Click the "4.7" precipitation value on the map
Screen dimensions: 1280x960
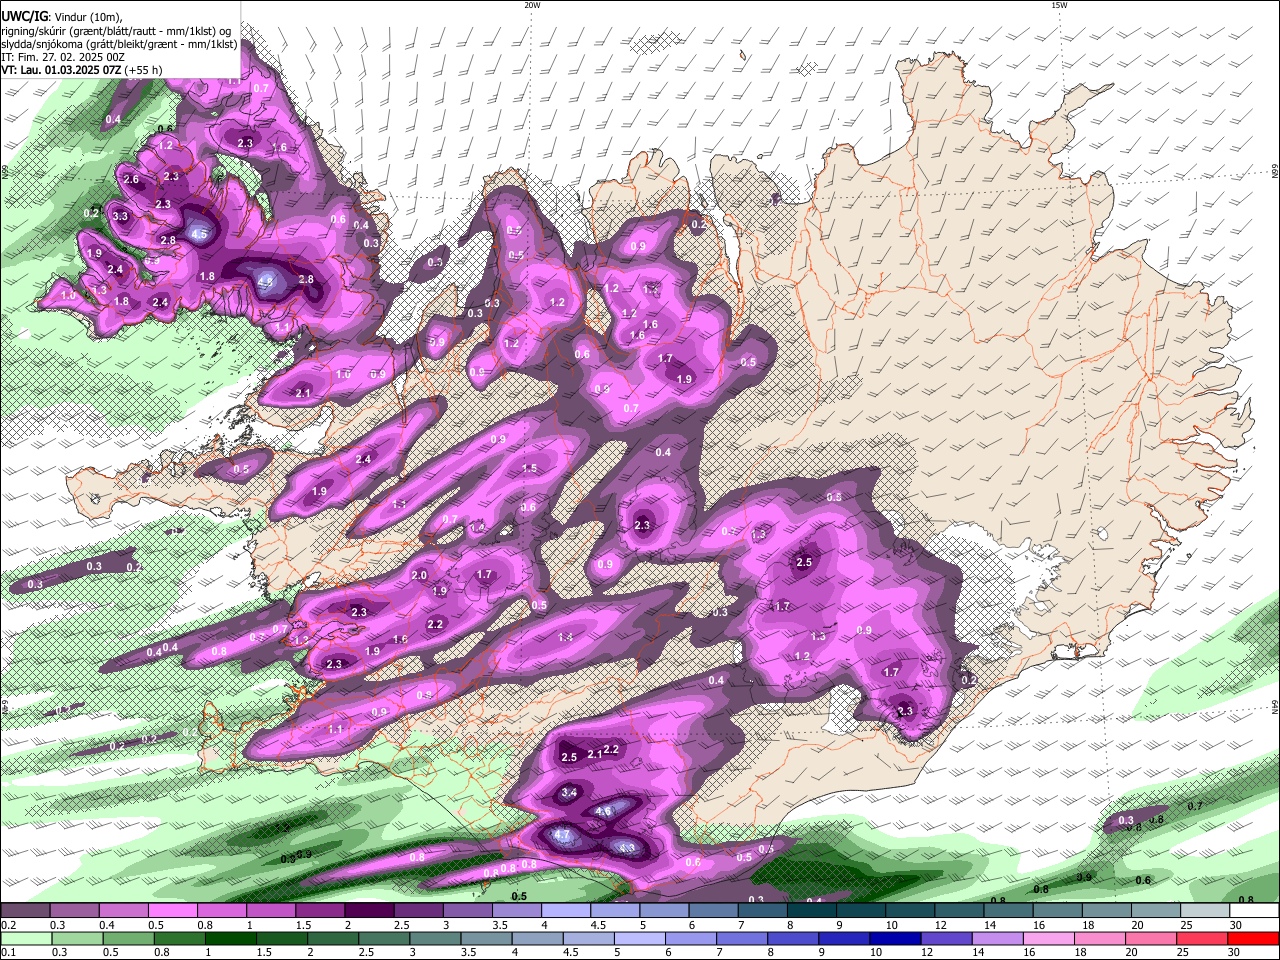(x=562, y=835)
